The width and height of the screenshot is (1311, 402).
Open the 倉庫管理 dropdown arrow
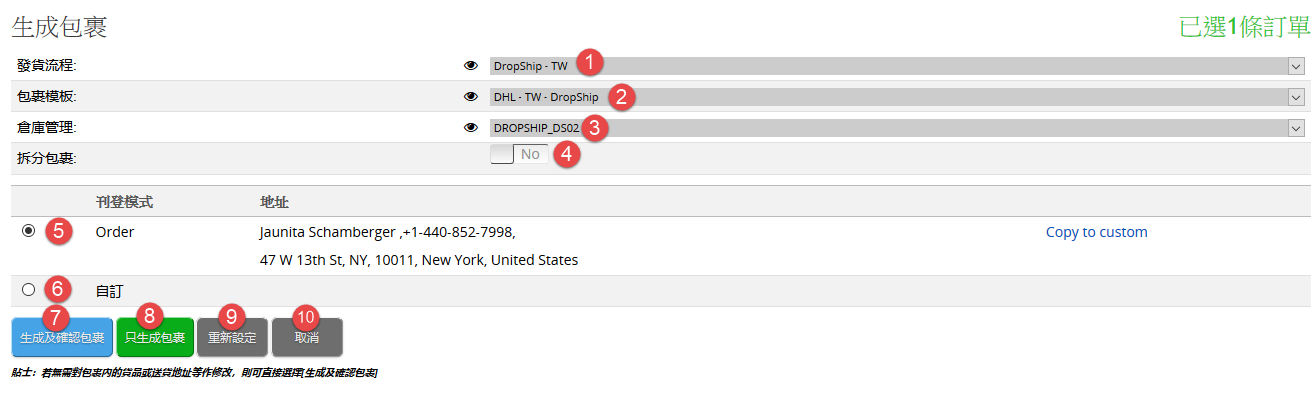[x=1296, y=128]
